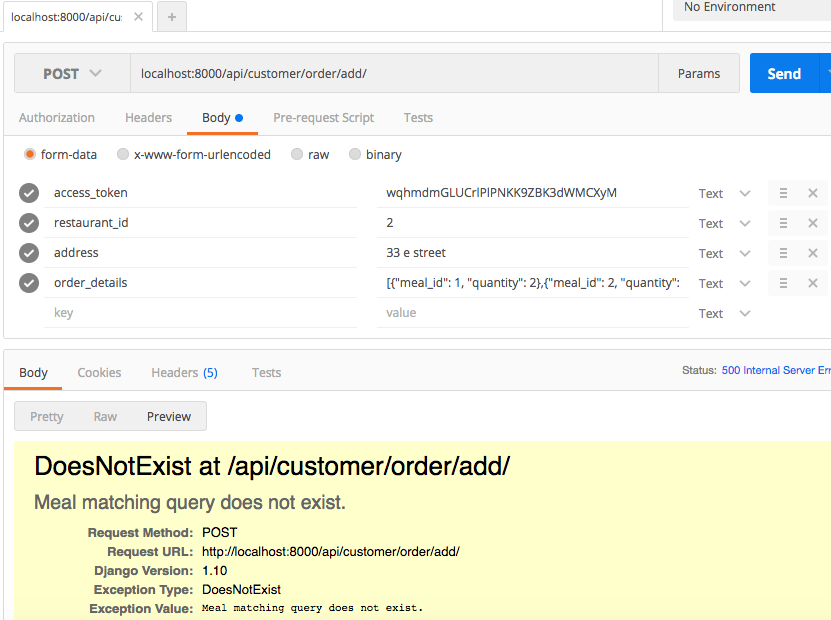Screen dimensions: 831x620
Task: Select the x-www-form-urlencoded radio button
Action: [x=122, y=154]
